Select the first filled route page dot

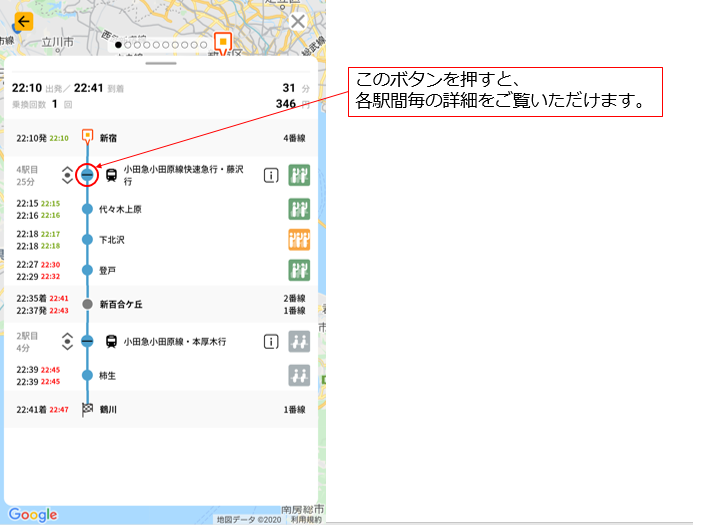[118, 45]
